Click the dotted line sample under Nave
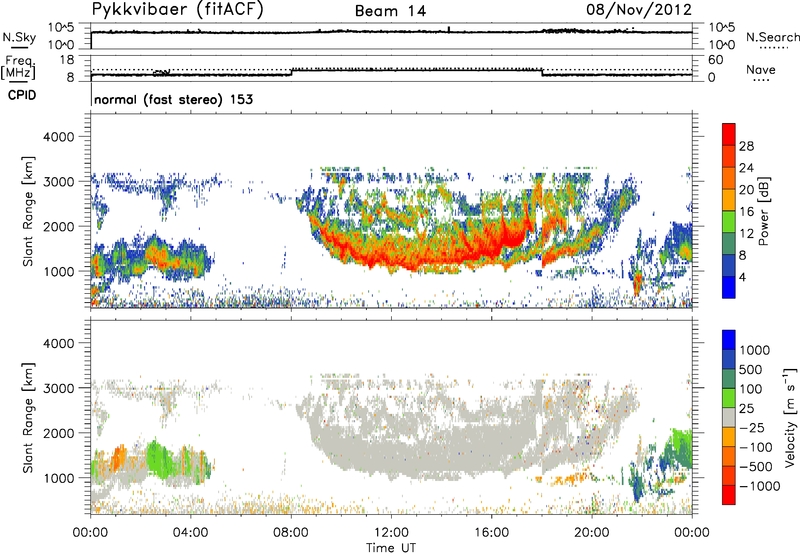The width and height of the screenshot is (800, 554). (762, 81)
